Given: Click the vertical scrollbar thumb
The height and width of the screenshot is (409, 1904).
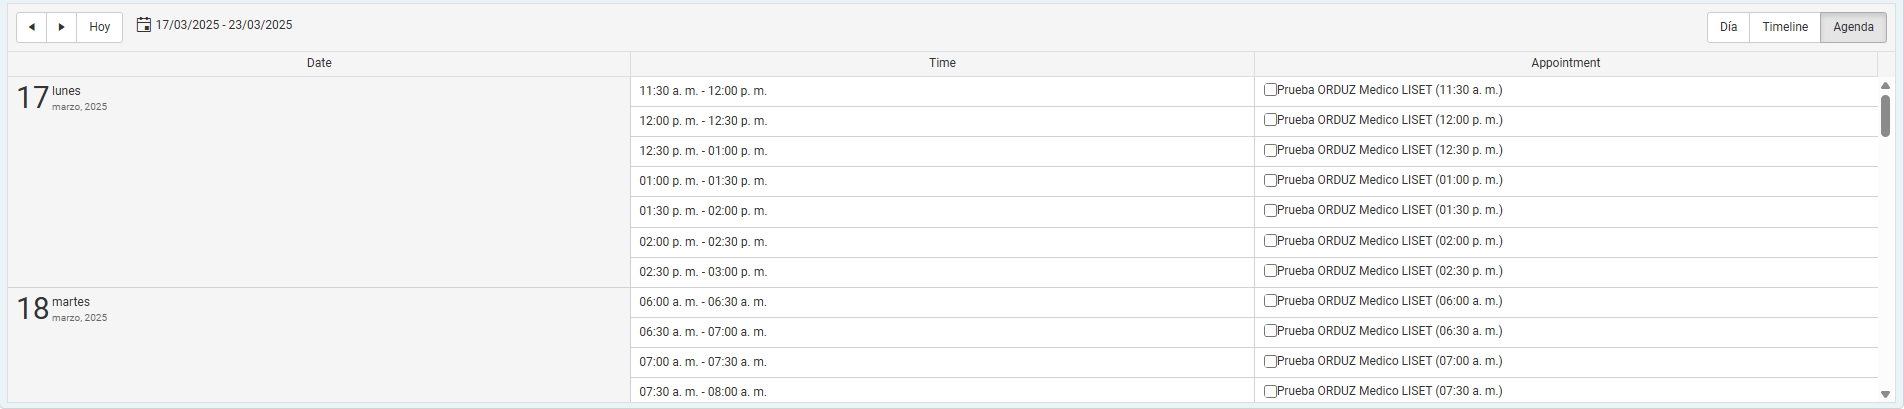Looking at the screenshot, I should [1885, 116].
